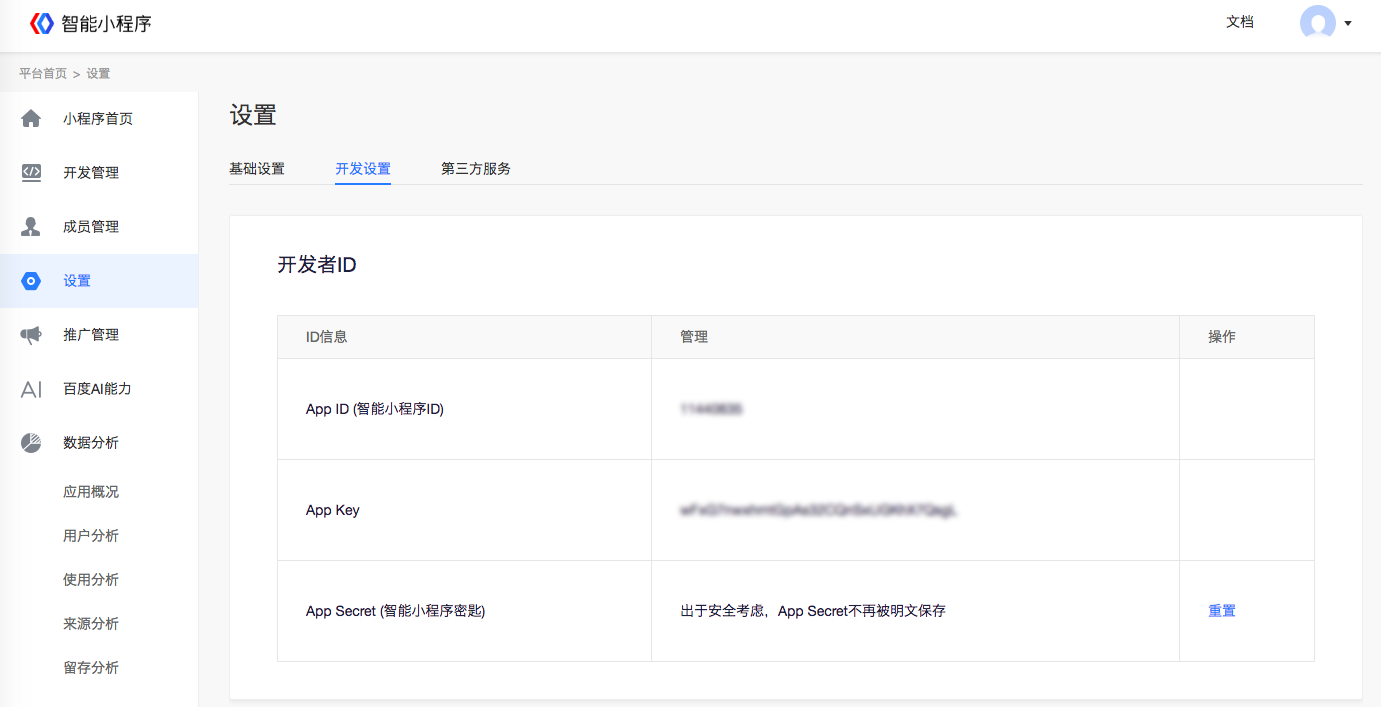The height and width of the screenshot is (707, 1381).
Task: Select the 开发设置 tab
Action: (x=363, y=168)
